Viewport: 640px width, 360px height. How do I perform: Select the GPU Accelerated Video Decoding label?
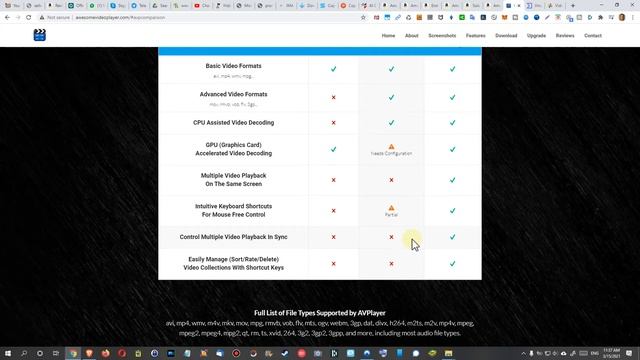[x=233, y=149]
